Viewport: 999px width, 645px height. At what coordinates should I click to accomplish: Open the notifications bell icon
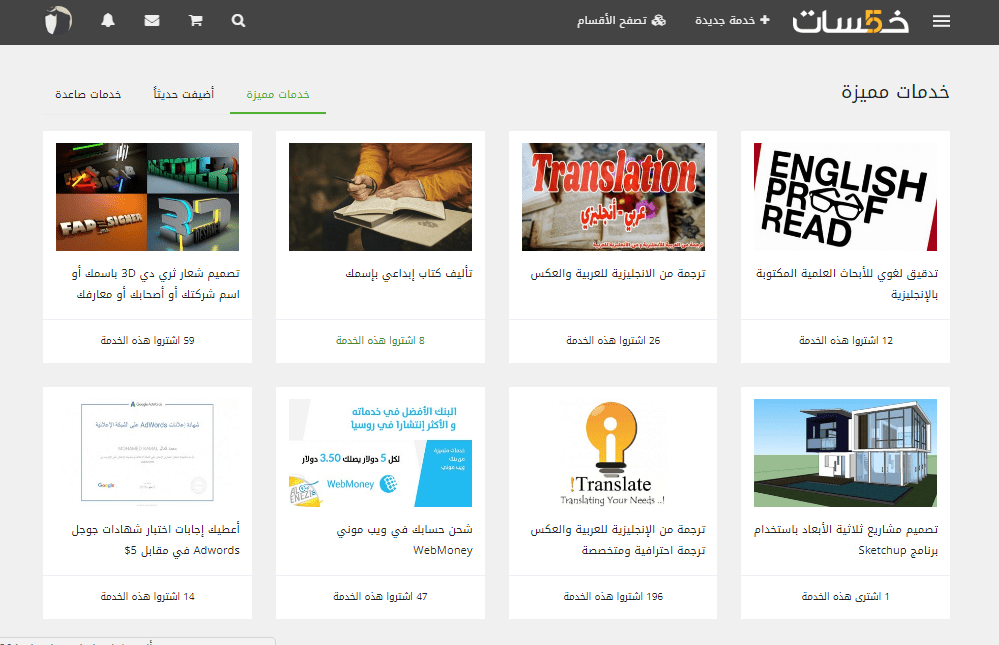[108, 20]
